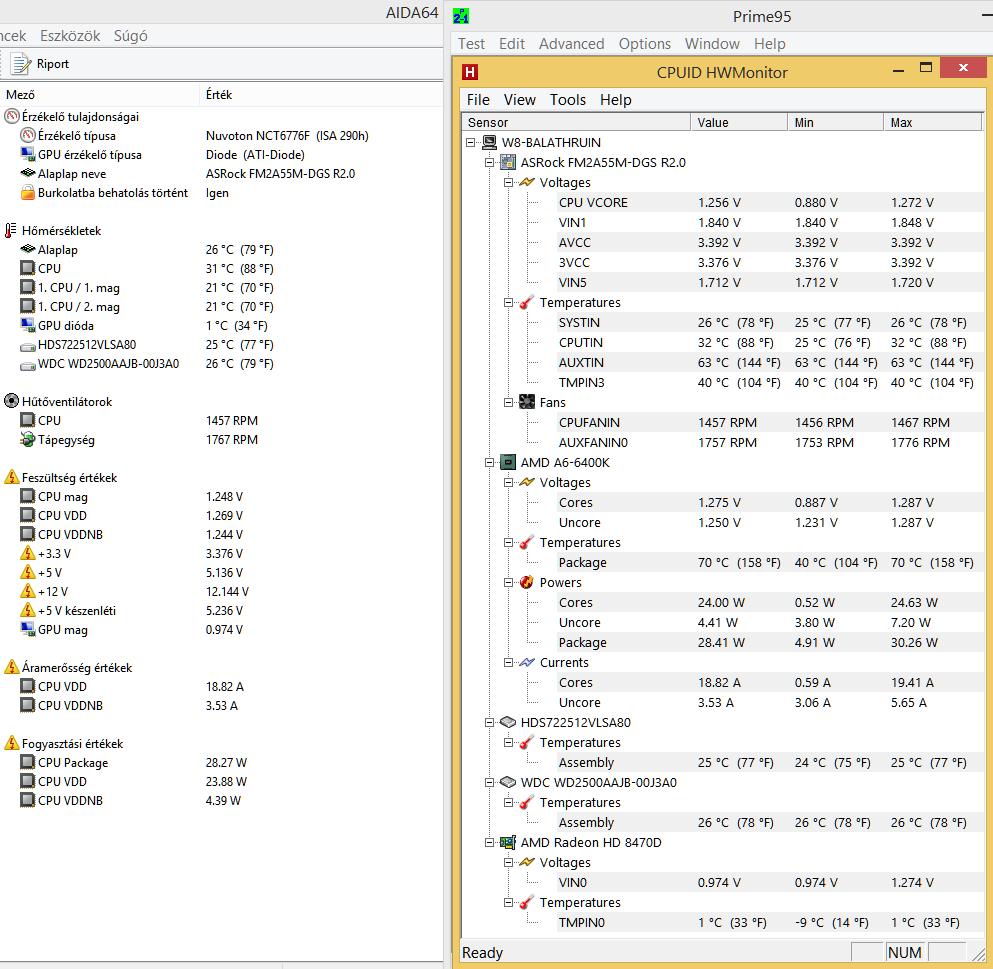
Task: Open the Prime95 Options menu
Action: pyautogui.click(x=645, y=44)
